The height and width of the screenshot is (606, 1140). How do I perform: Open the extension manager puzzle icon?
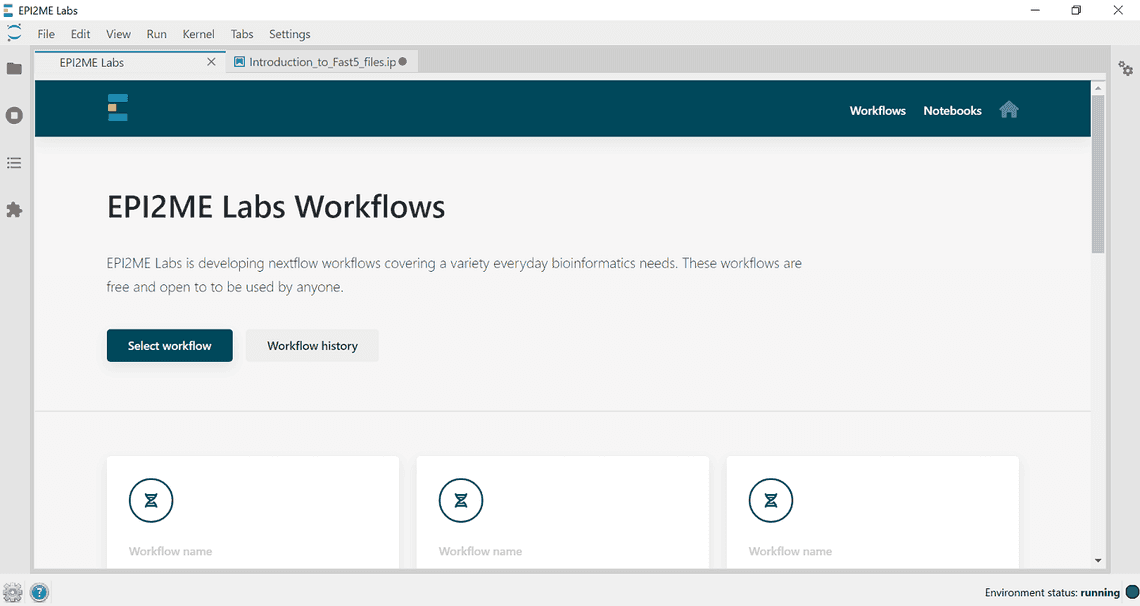(14, 209)
